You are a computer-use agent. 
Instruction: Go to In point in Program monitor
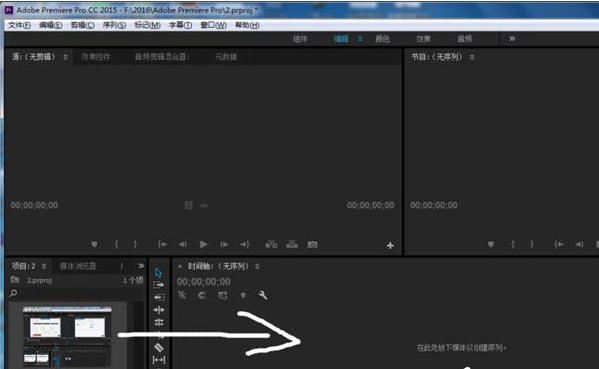pyautogui.click(x=559, y=244)
